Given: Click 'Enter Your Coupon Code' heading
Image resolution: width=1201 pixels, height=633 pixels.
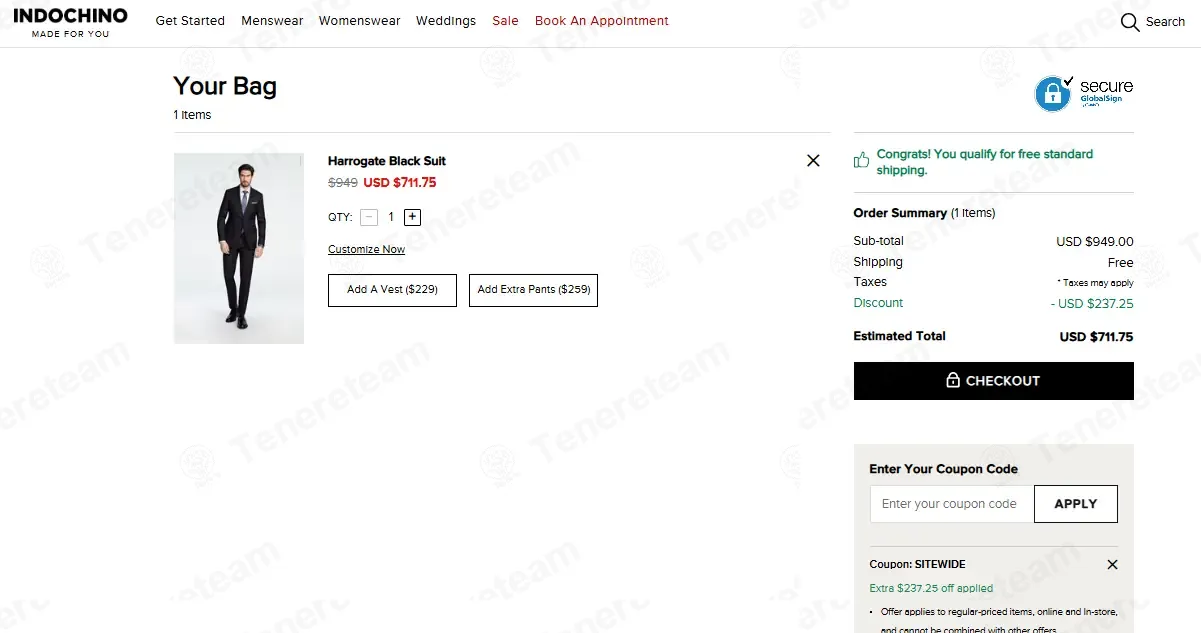Looking at the screenshot, I should tap(944, 469).
